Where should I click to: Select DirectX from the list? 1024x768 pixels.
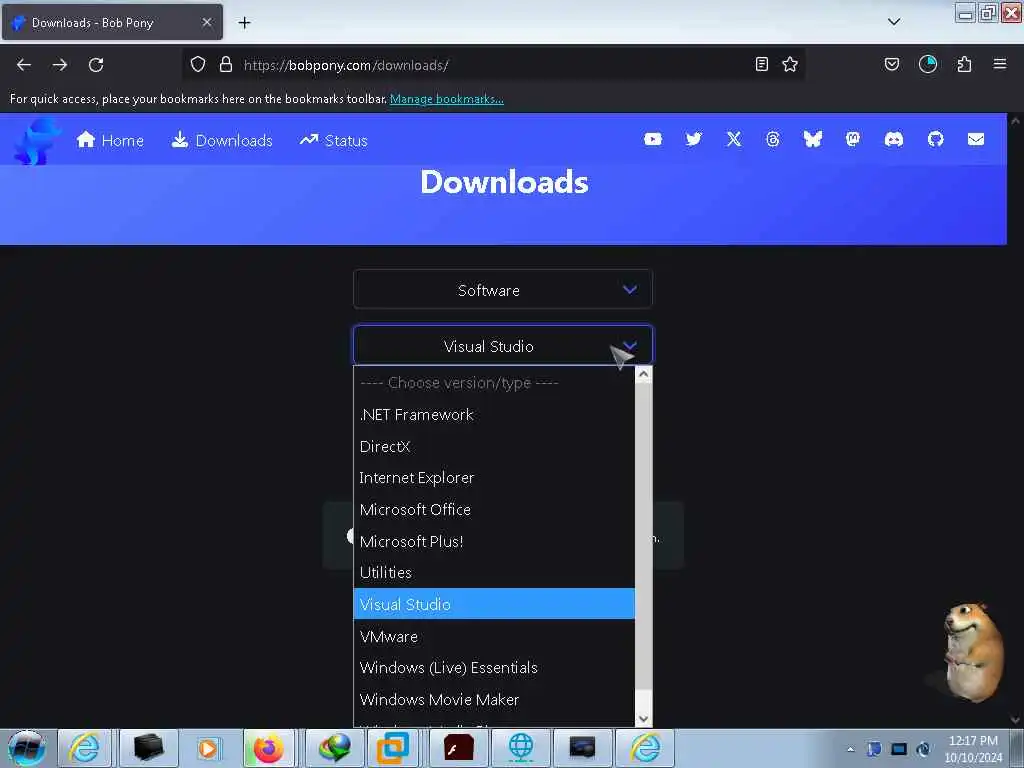[x=494, y=447]
